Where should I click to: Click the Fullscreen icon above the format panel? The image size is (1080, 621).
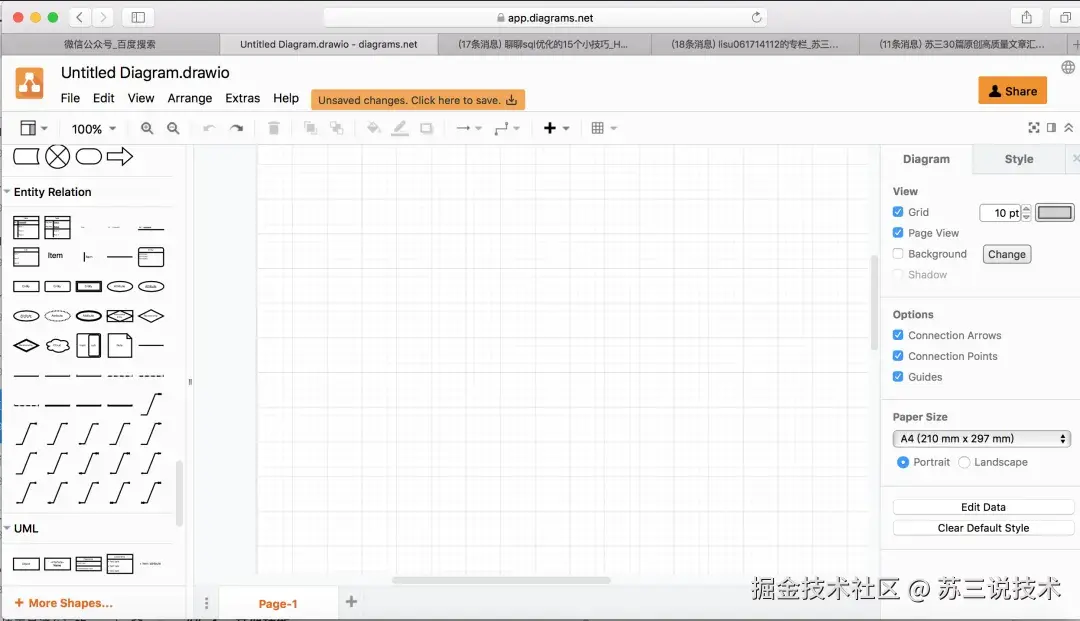(1033, 128)
